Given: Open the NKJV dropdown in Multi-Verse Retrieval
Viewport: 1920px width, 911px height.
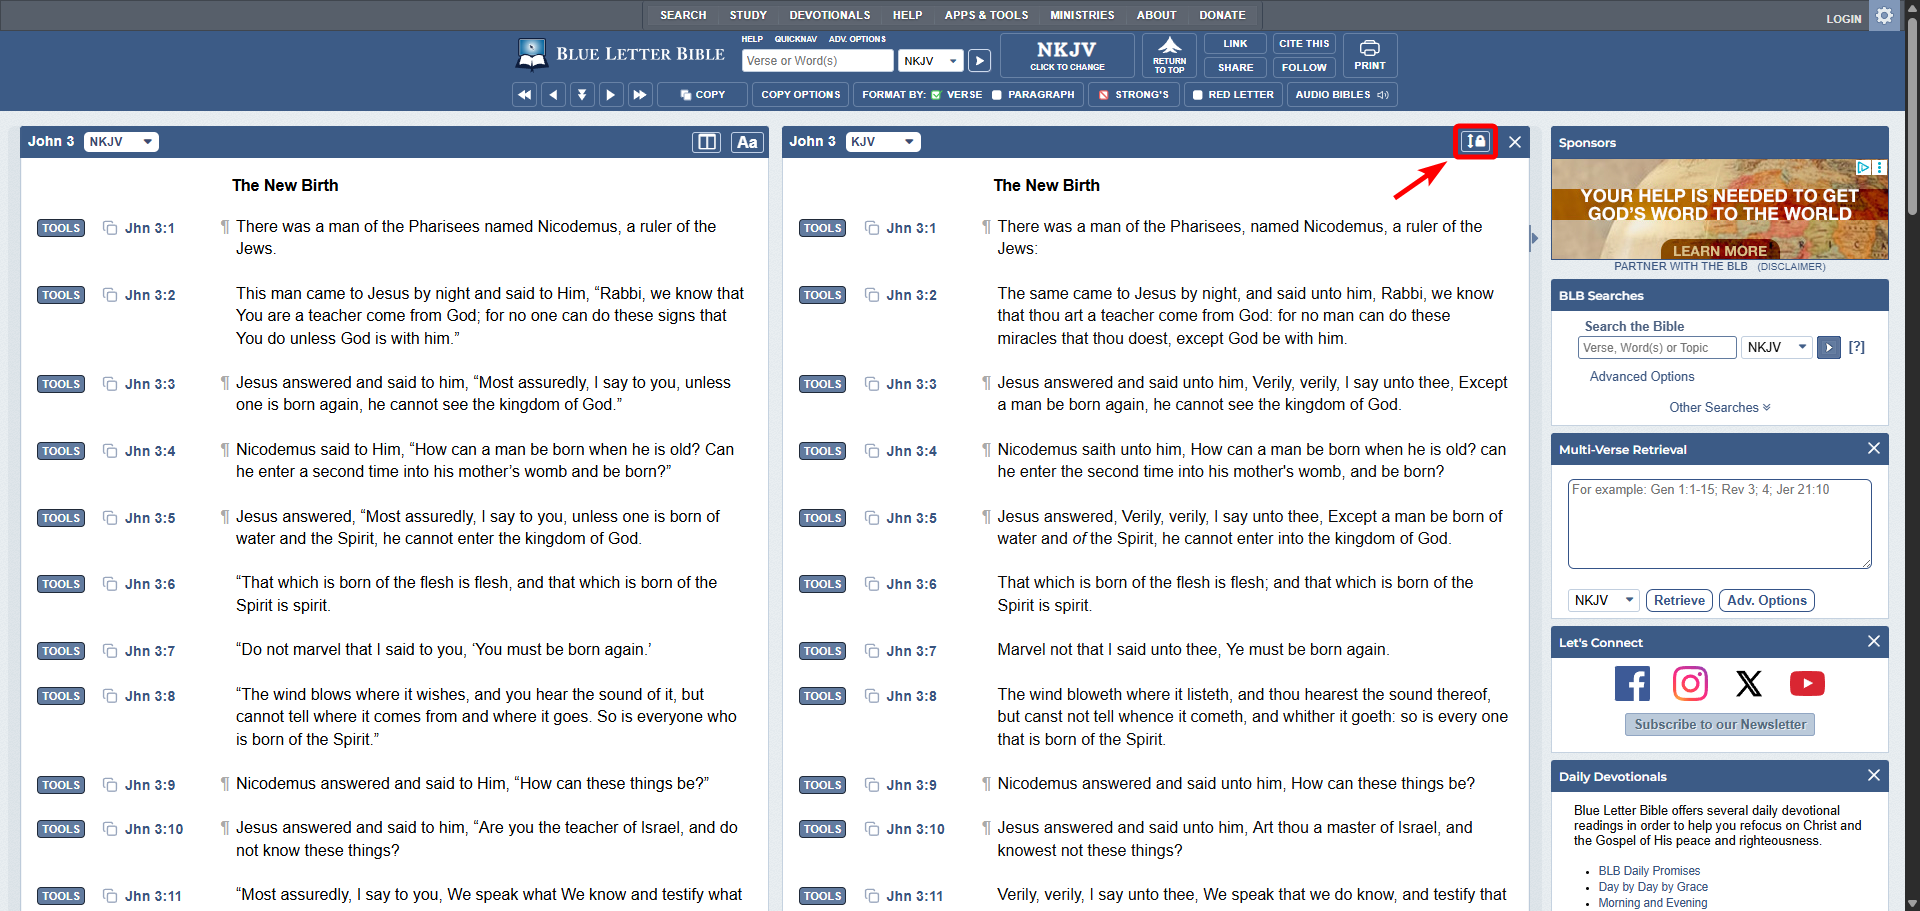Looking at the screenshot, I should coord(1603,600).
